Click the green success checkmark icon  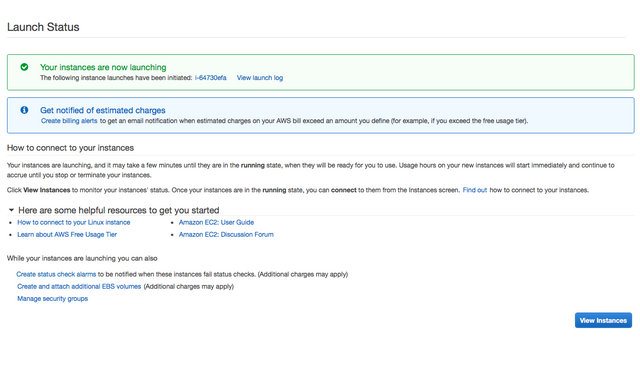click(24, 67)
